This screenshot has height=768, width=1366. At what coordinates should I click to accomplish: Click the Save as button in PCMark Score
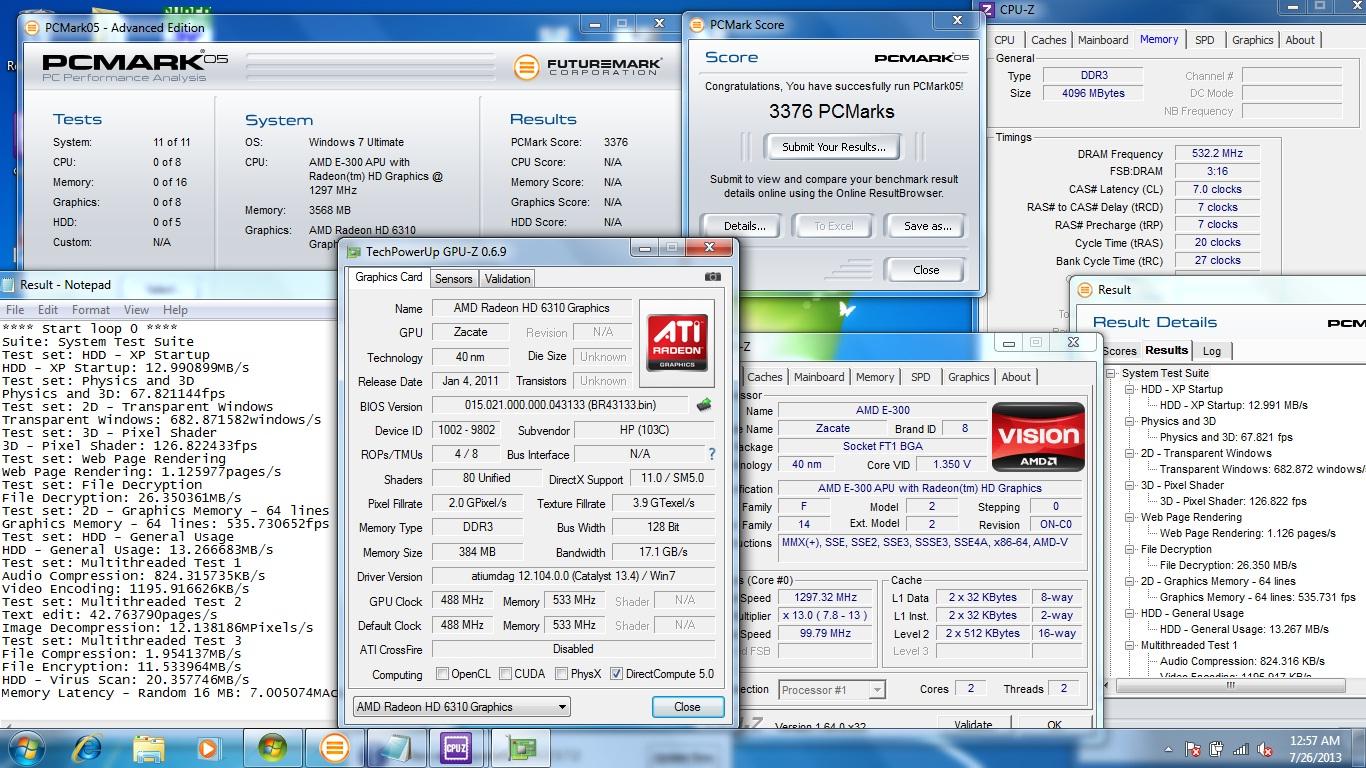(927, 226)
